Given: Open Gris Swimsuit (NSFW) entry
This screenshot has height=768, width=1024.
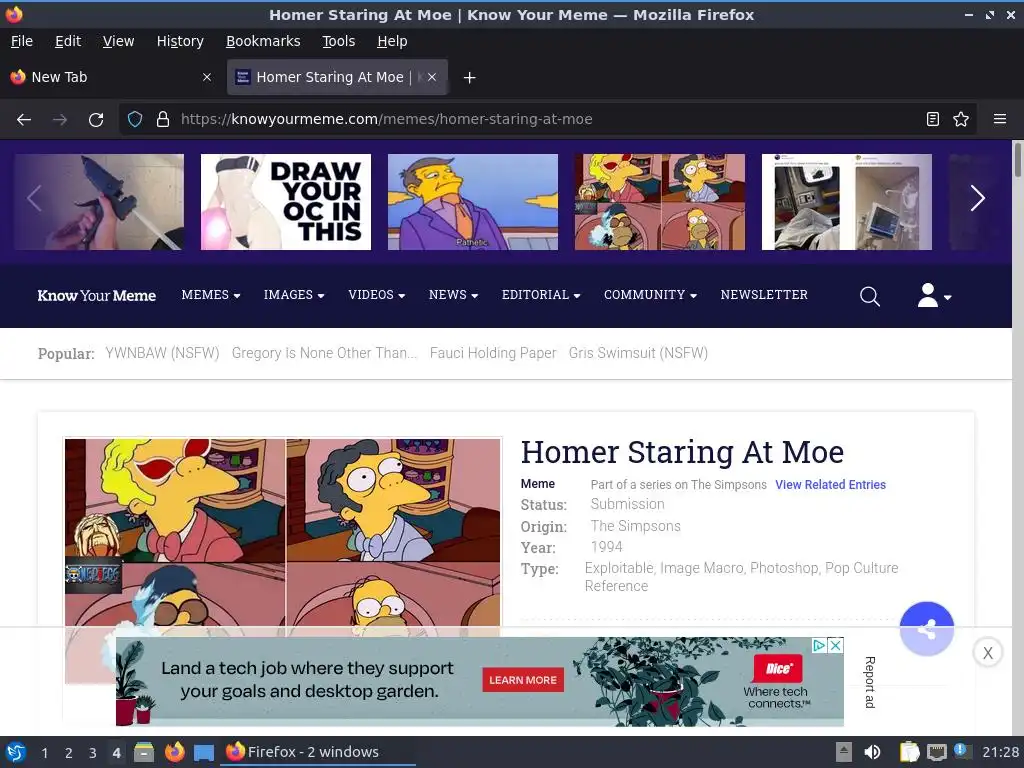Looking at the screenshot, I should click(x=638, y=353).
